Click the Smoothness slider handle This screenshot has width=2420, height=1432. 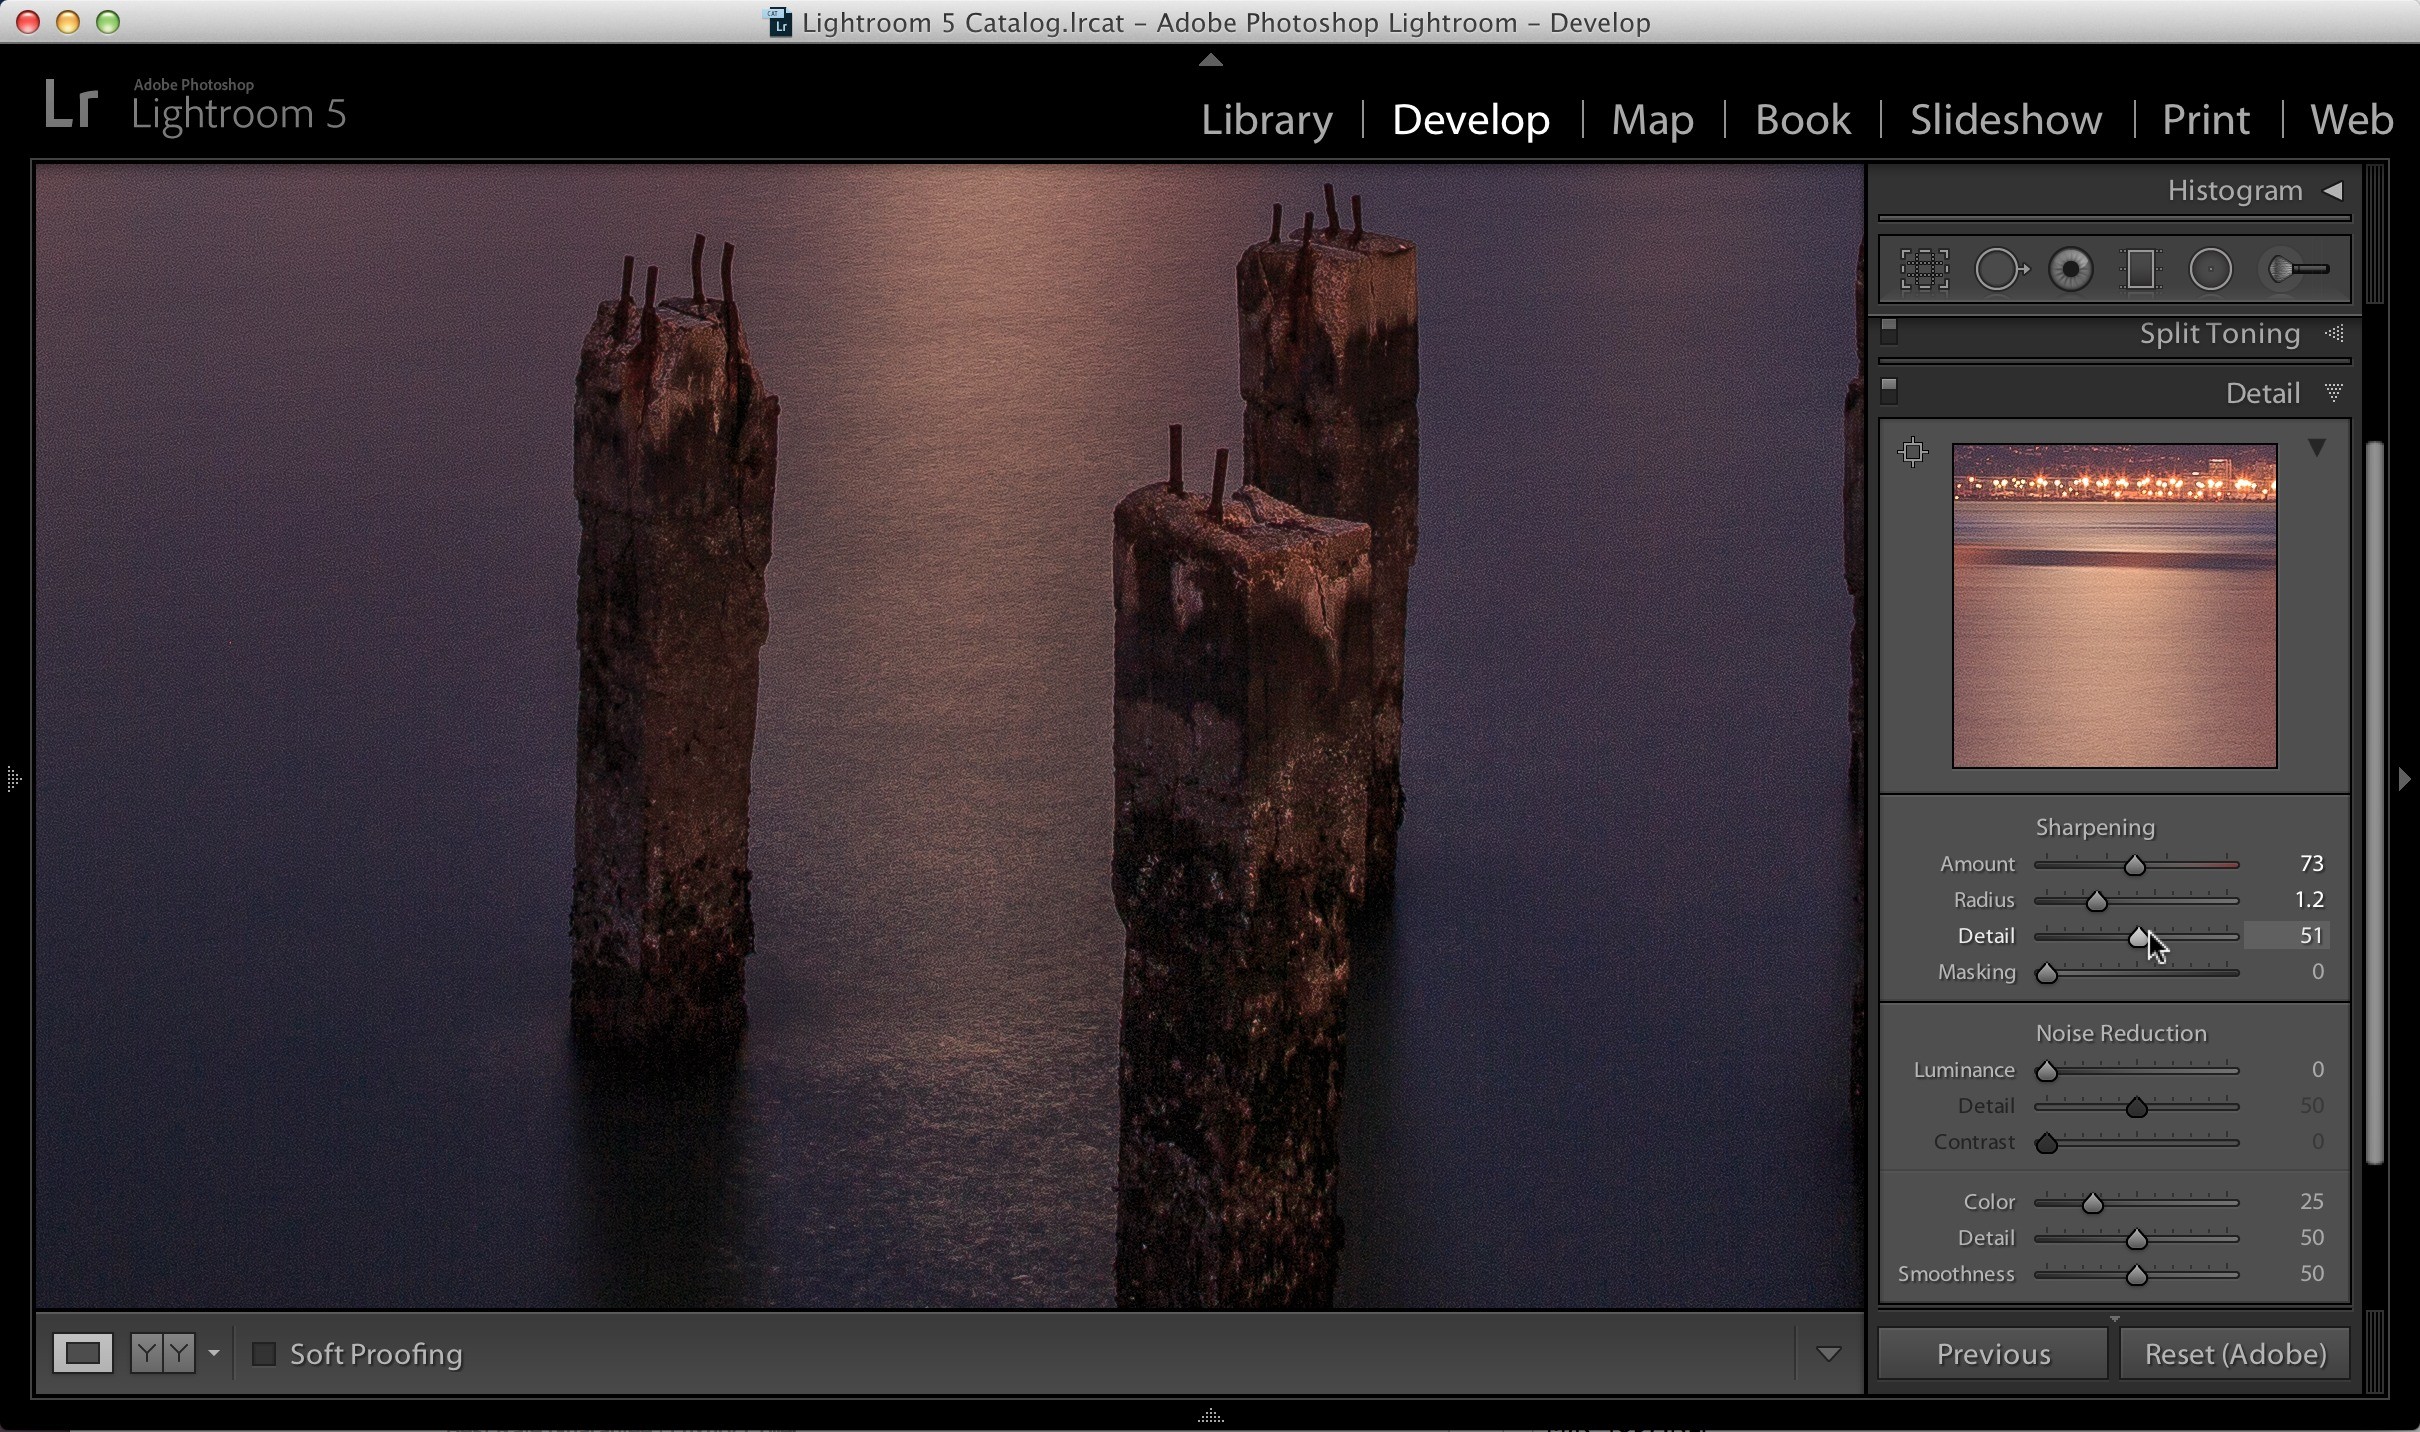(x=2137, y=1275)
